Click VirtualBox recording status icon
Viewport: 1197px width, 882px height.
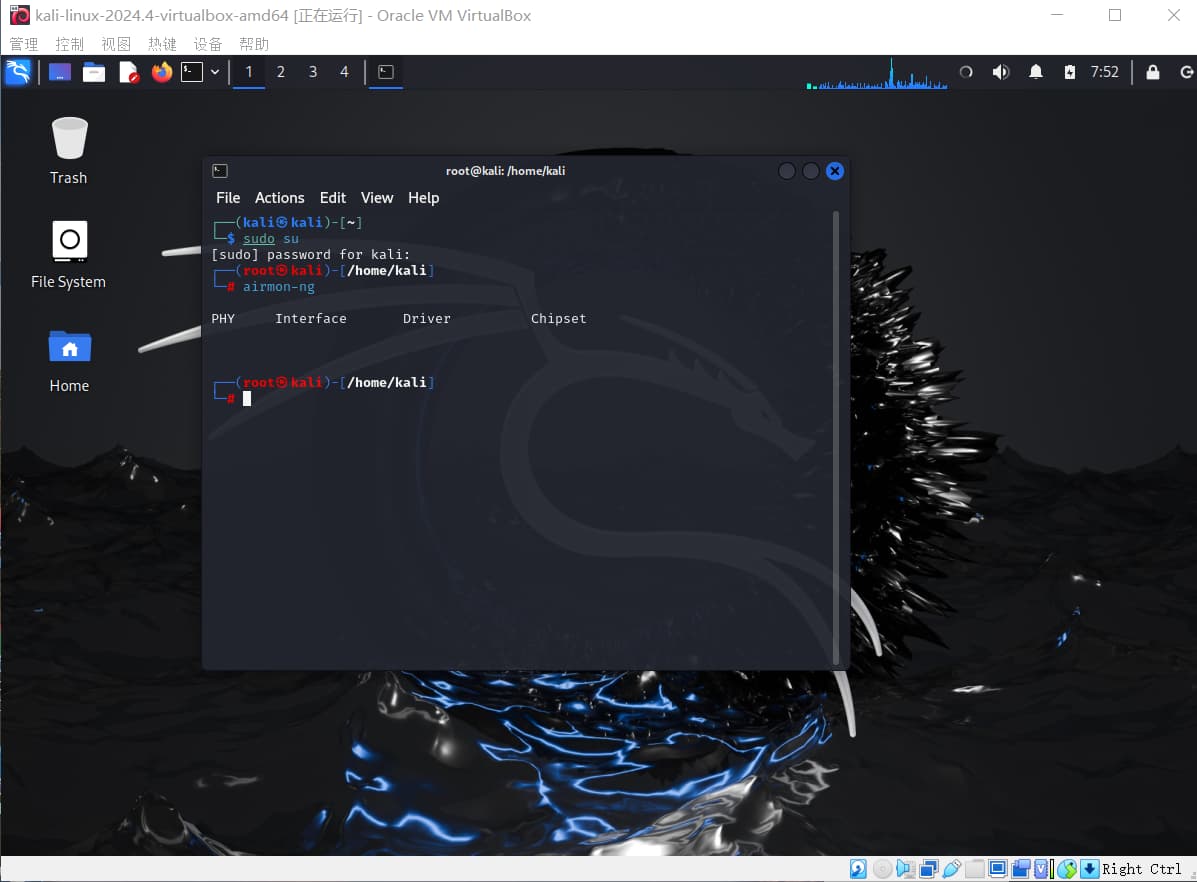[1021, 869]
